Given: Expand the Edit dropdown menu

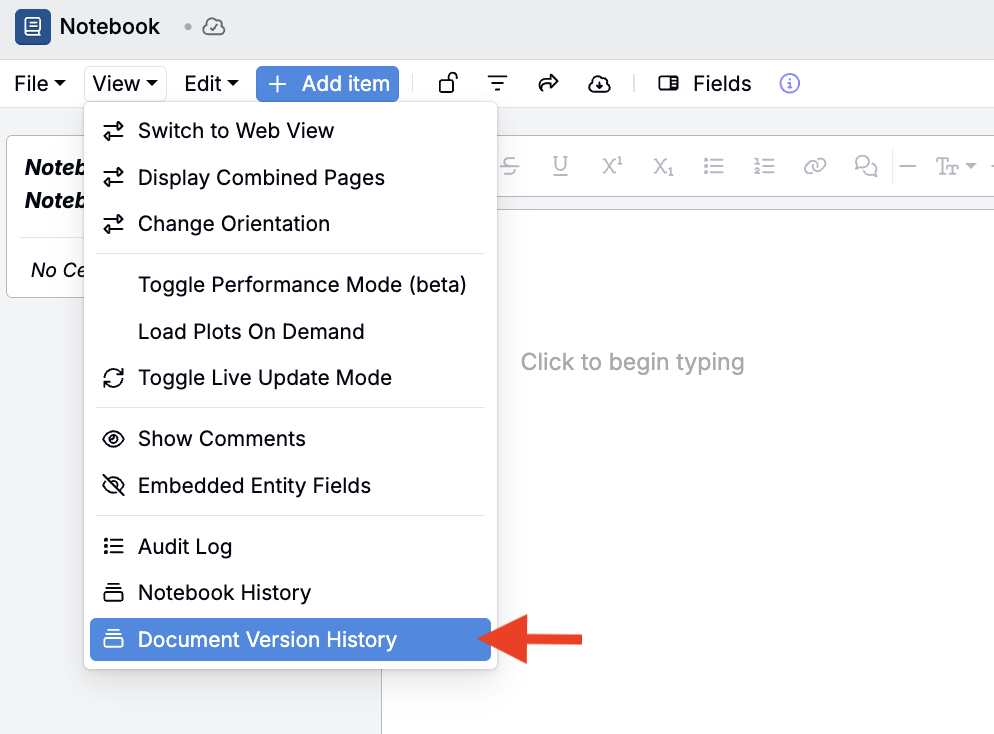Looking at the screenshot, I should coord(211,84).
